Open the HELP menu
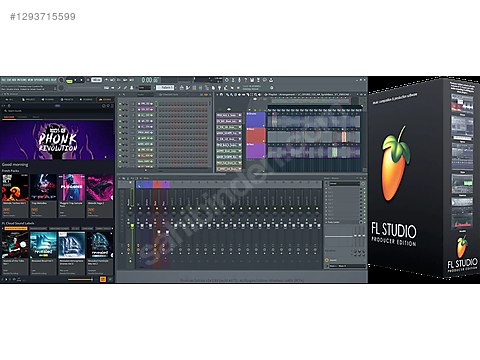The image size is (480, 360). (x=53, y=80)
